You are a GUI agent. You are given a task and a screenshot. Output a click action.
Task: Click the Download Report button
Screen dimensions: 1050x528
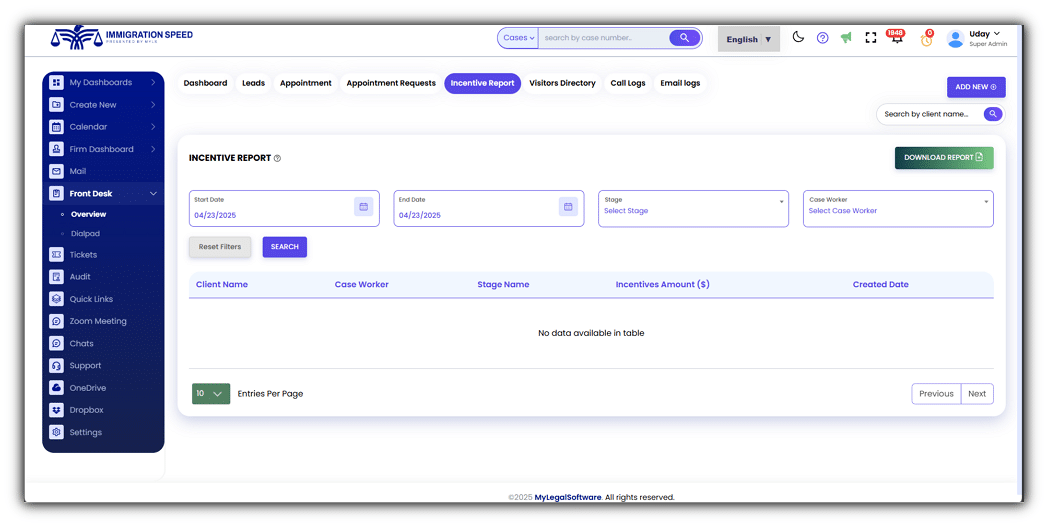tap(944, 157)
